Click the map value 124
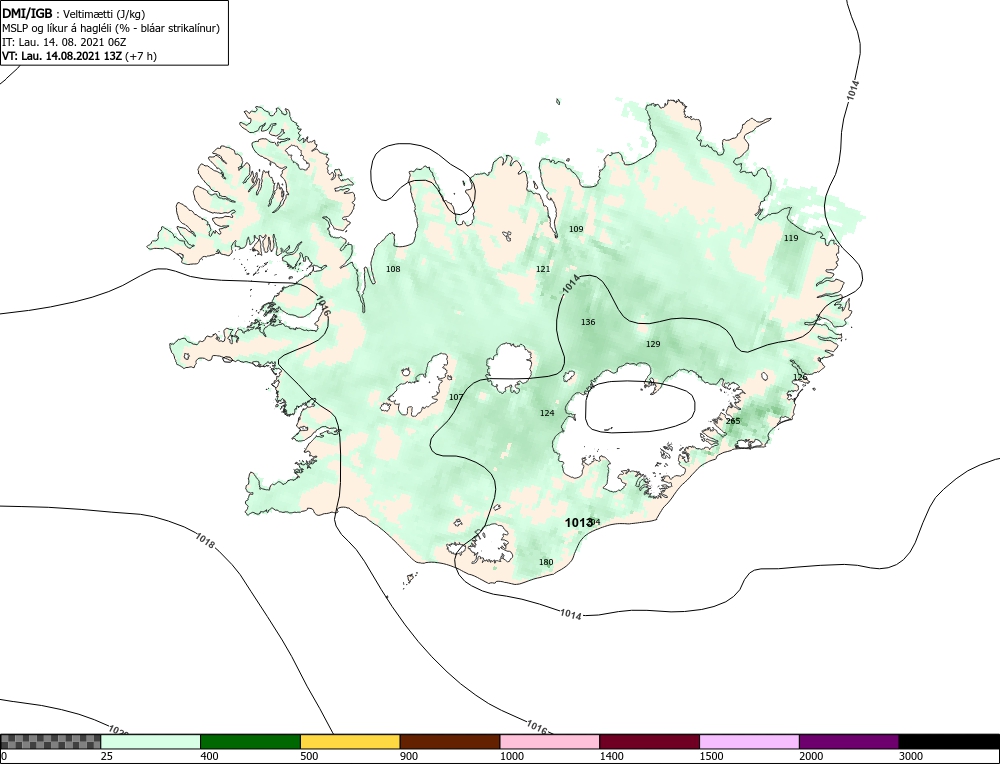 (547, 413)
